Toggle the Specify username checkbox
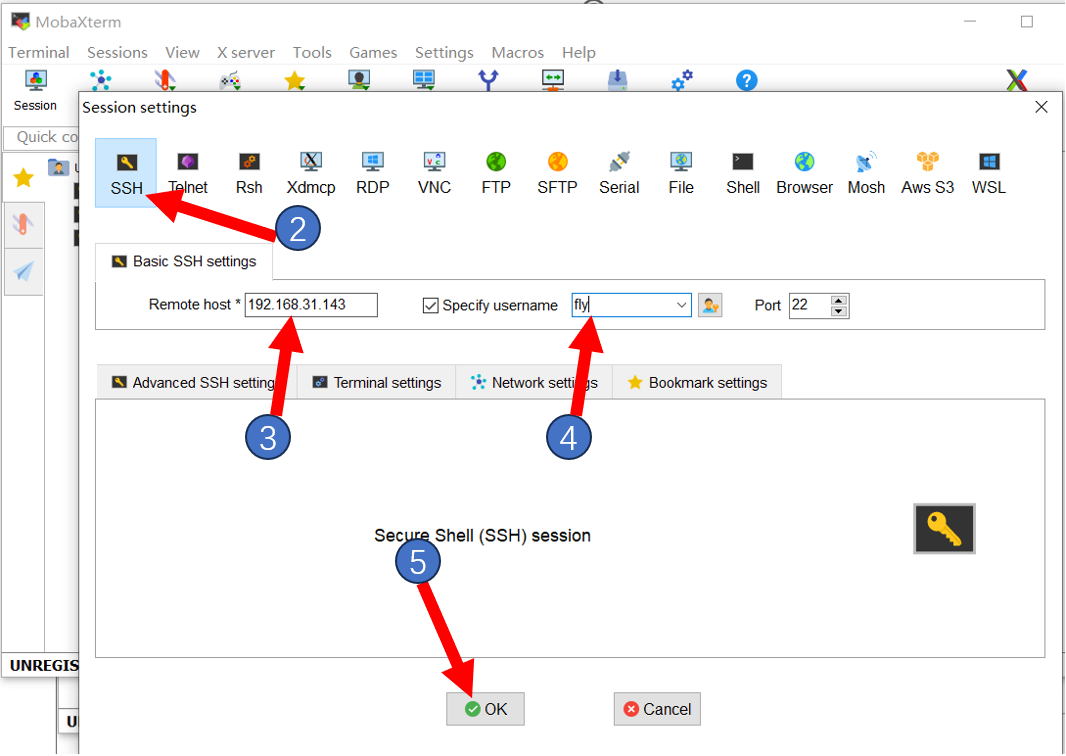Viewport: 1066px width, 756px height. click(431, 306)
